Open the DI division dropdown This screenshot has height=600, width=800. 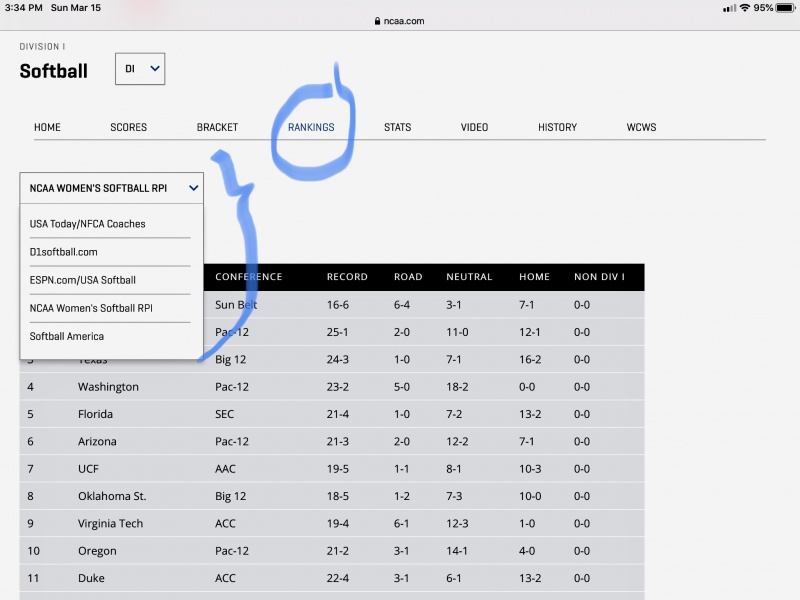coord(140,69)
